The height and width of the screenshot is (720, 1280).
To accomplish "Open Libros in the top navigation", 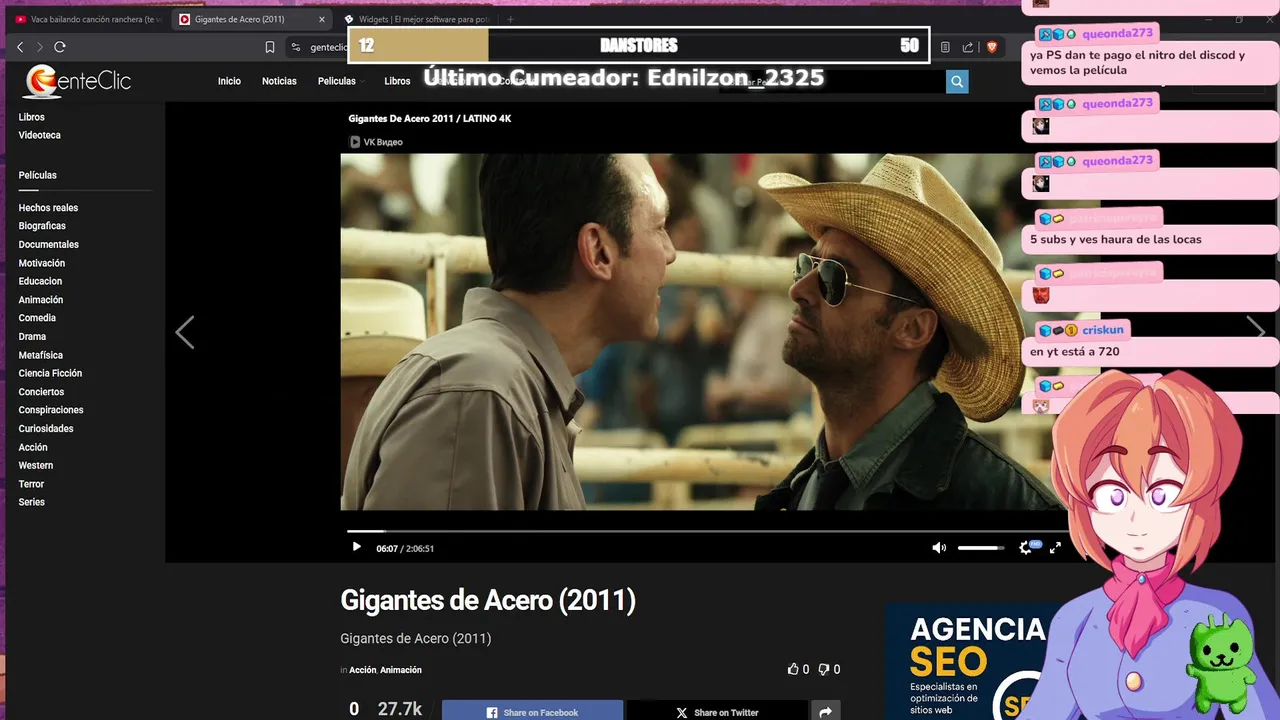I will coord(397,81).
